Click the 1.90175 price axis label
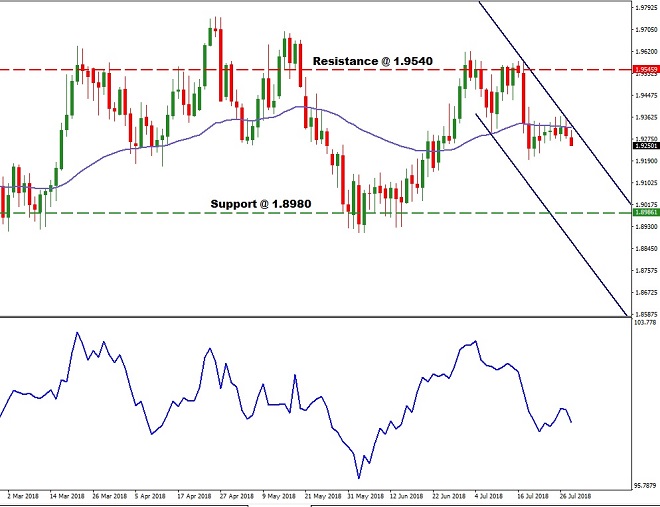Image resolution: width=660 pixels, height=507 pixels. click(x=647, y=204)
